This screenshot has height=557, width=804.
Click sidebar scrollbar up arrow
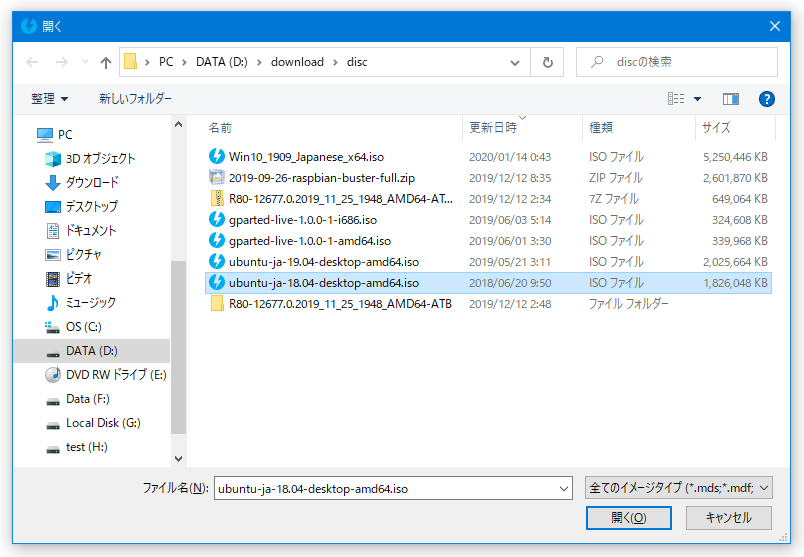pyautogui.click(x=178, y=124)
